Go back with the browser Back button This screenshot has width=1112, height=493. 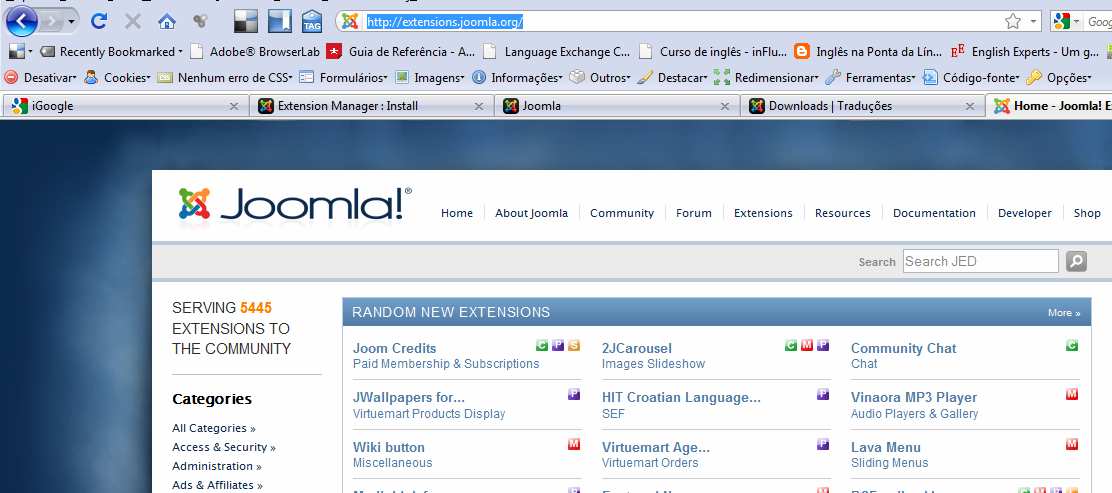21,21
